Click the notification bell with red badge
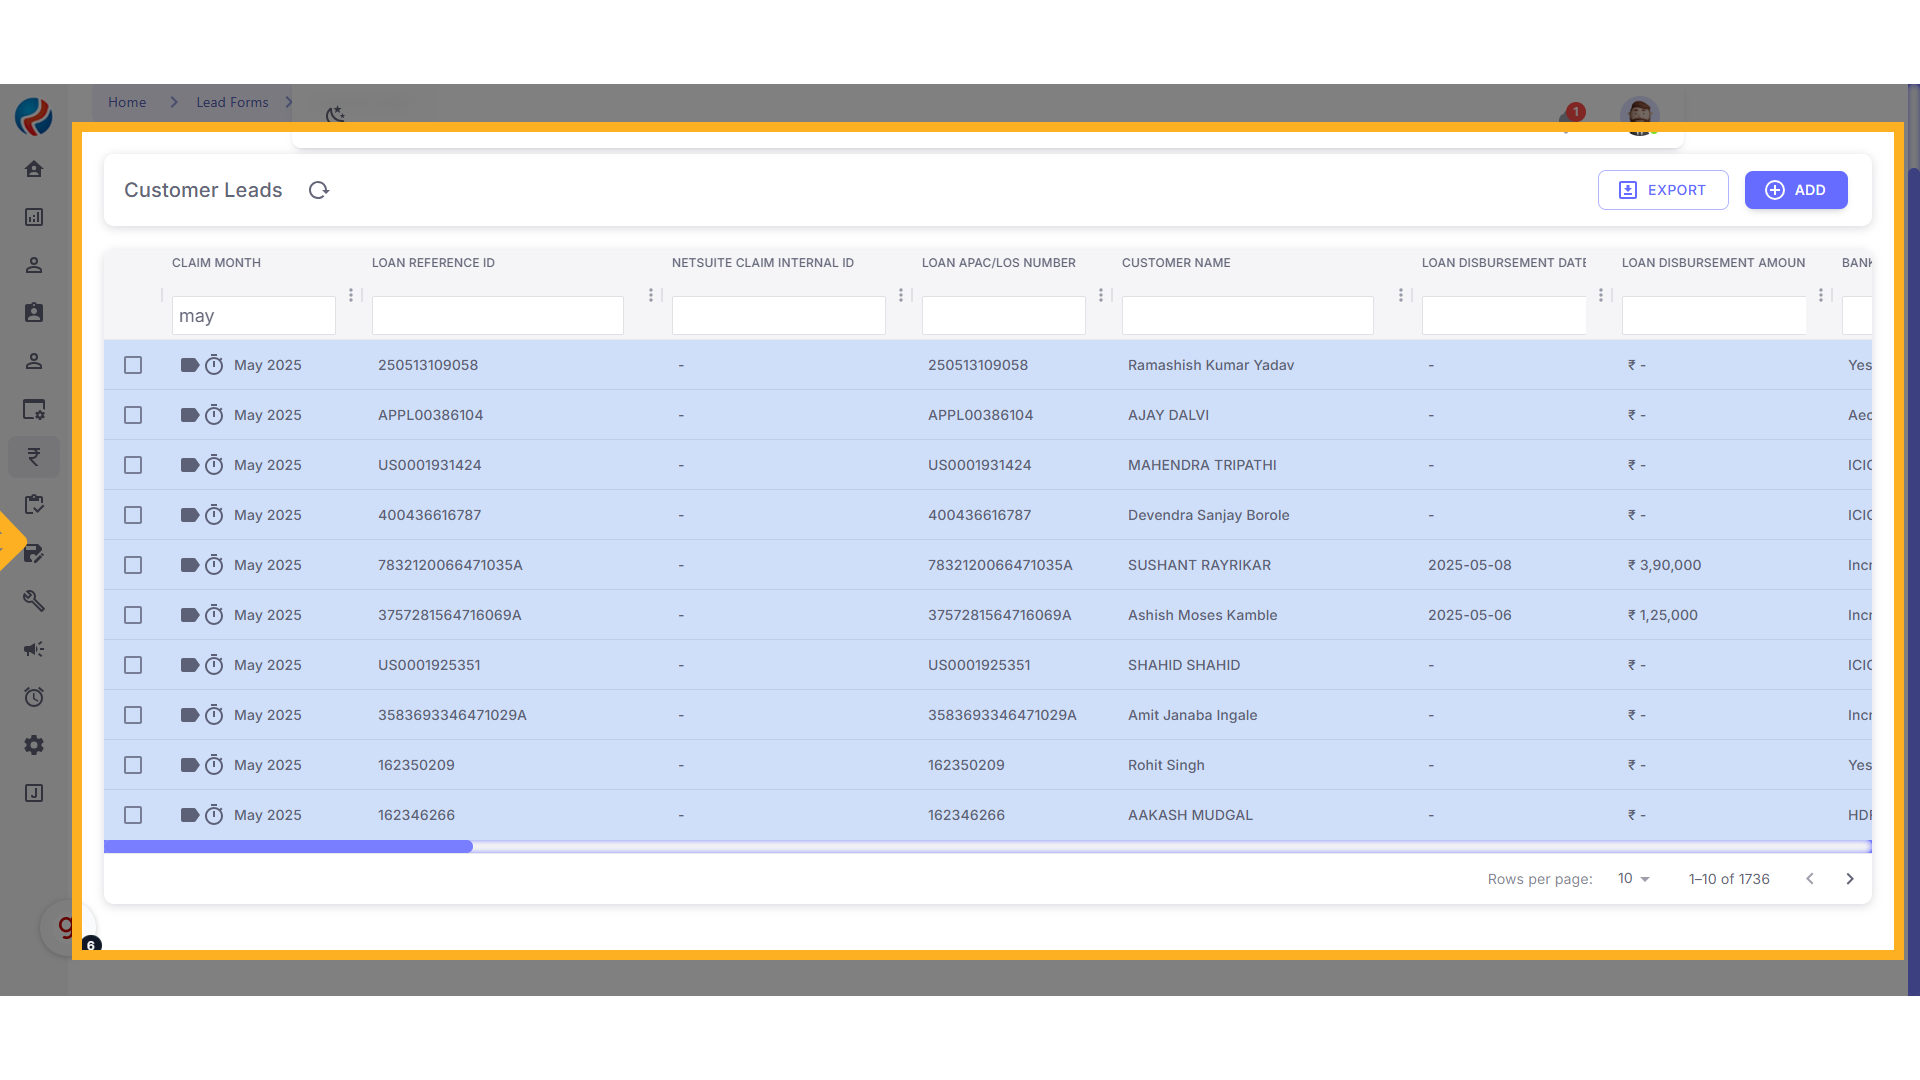Viewport: 1920px width, 1080px height. tap(1568, 118)
